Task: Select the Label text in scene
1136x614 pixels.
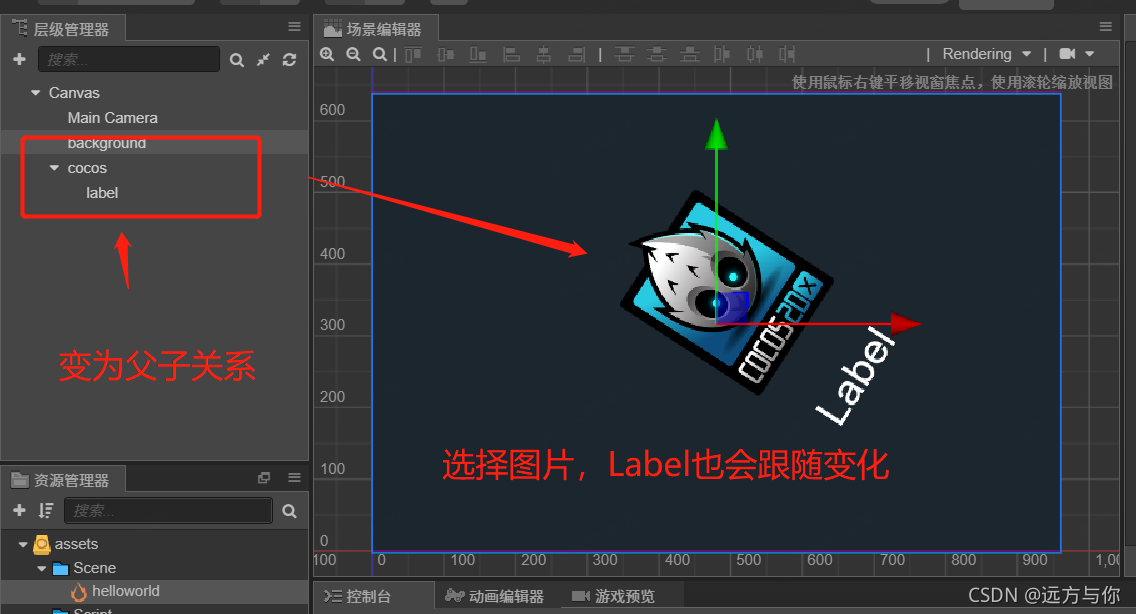Action: pyautogui.click(x=857, y=376)
